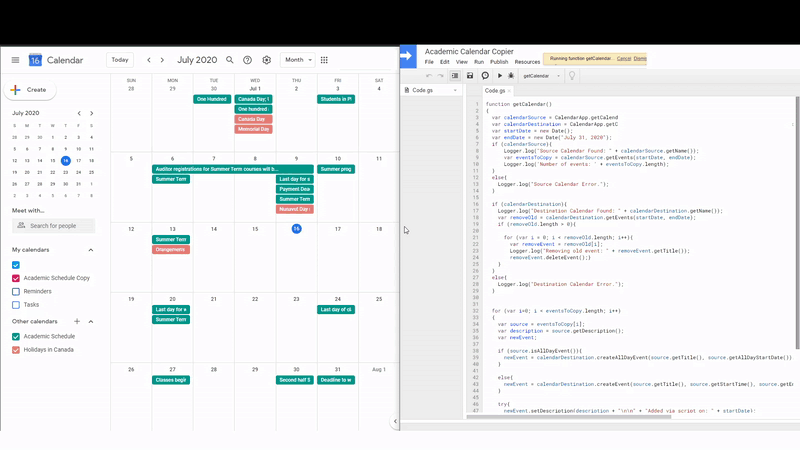Undo in the script editor toolbar

(429, 76)
